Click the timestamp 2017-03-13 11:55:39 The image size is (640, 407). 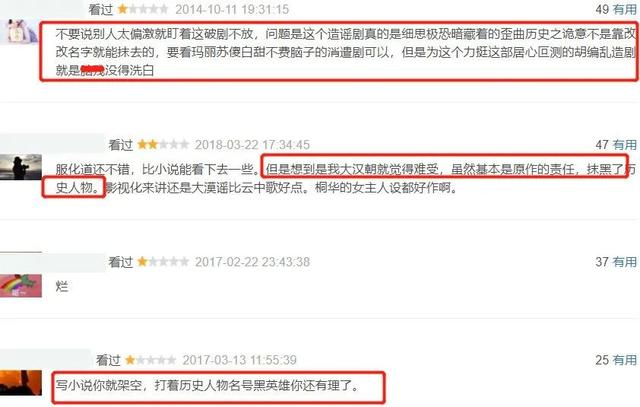(240, 360)
